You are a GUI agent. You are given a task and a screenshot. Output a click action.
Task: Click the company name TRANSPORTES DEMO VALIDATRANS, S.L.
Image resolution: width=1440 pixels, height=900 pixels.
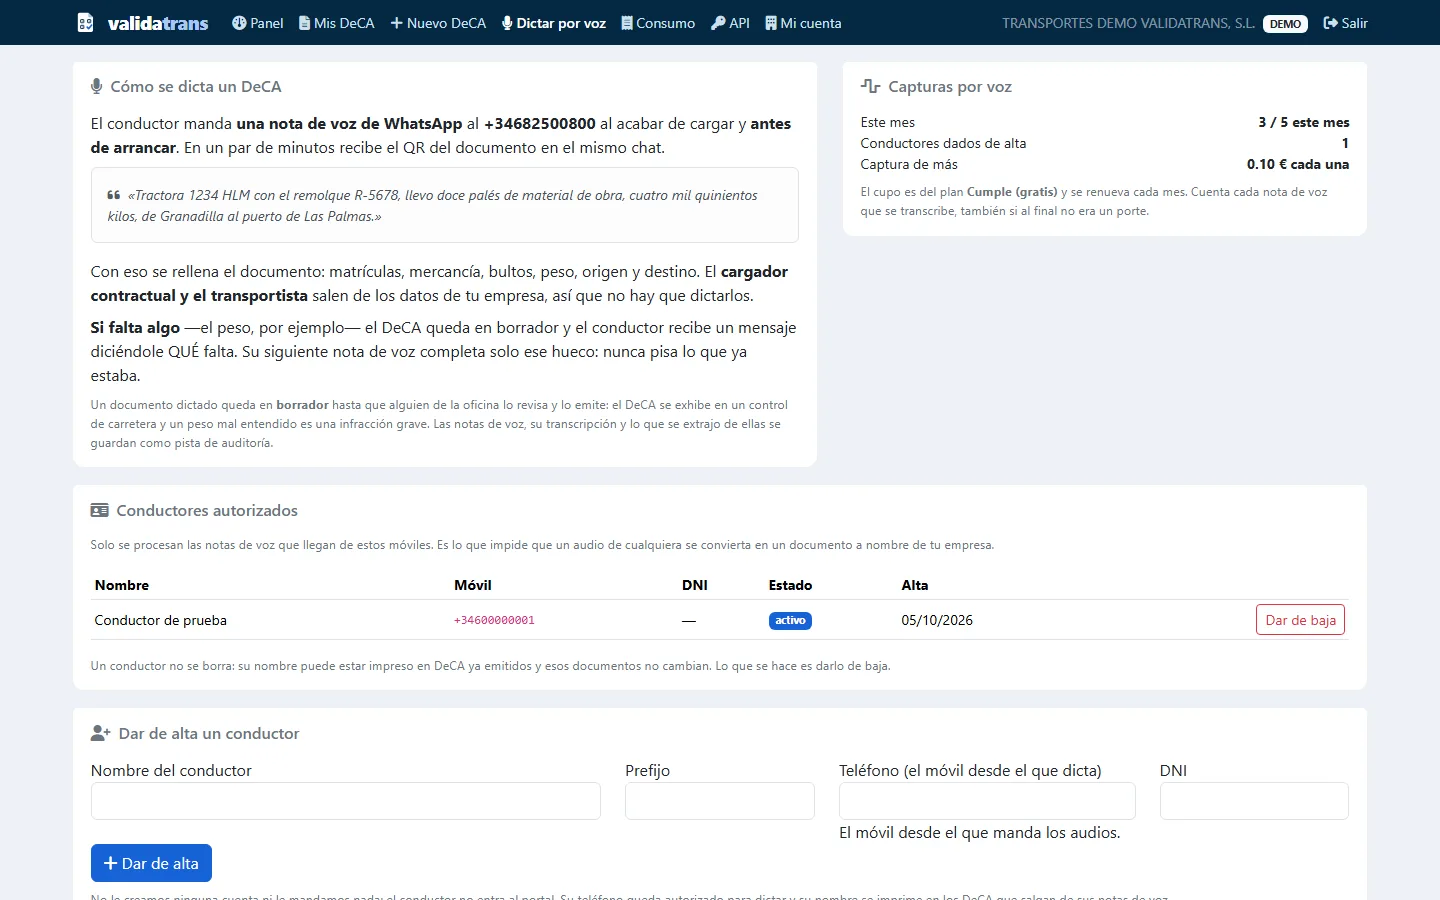click(1129, 23)
